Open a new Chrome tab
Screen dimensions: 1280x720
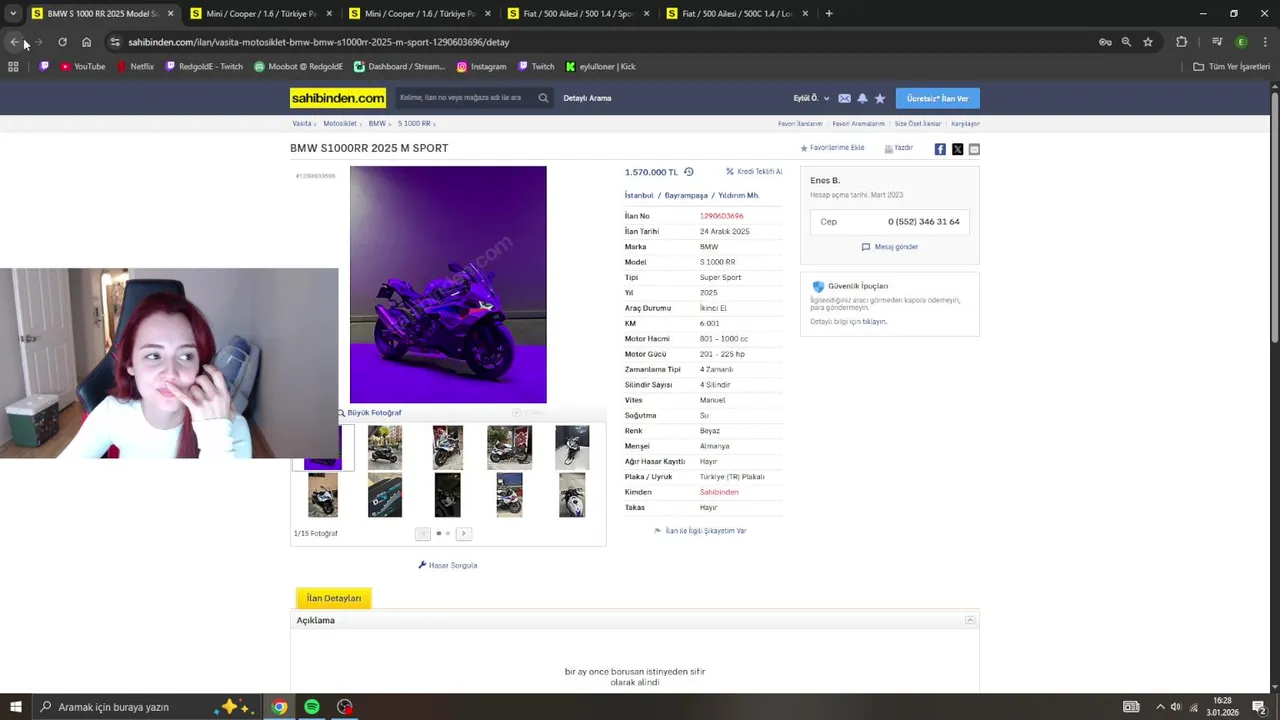tap(829, 14)
